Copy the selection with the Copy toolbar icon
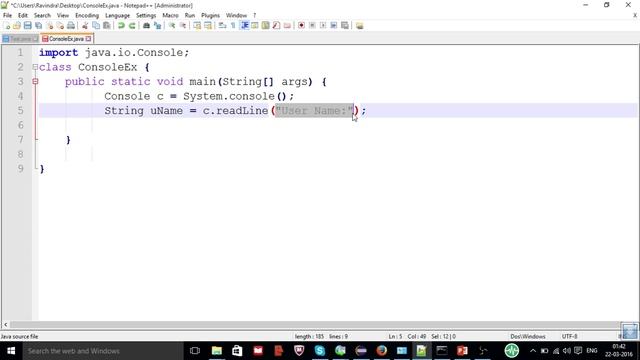This screenshot has height=360, width=640. (96, 26)
